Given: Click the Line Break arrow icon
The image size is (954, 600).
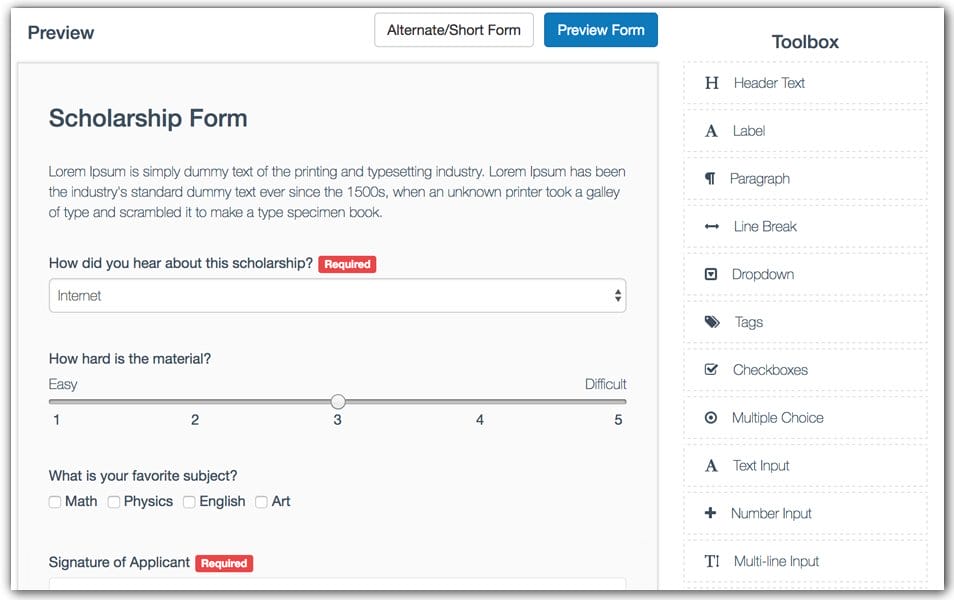Looking at the screenshot, I should point(711,226).
